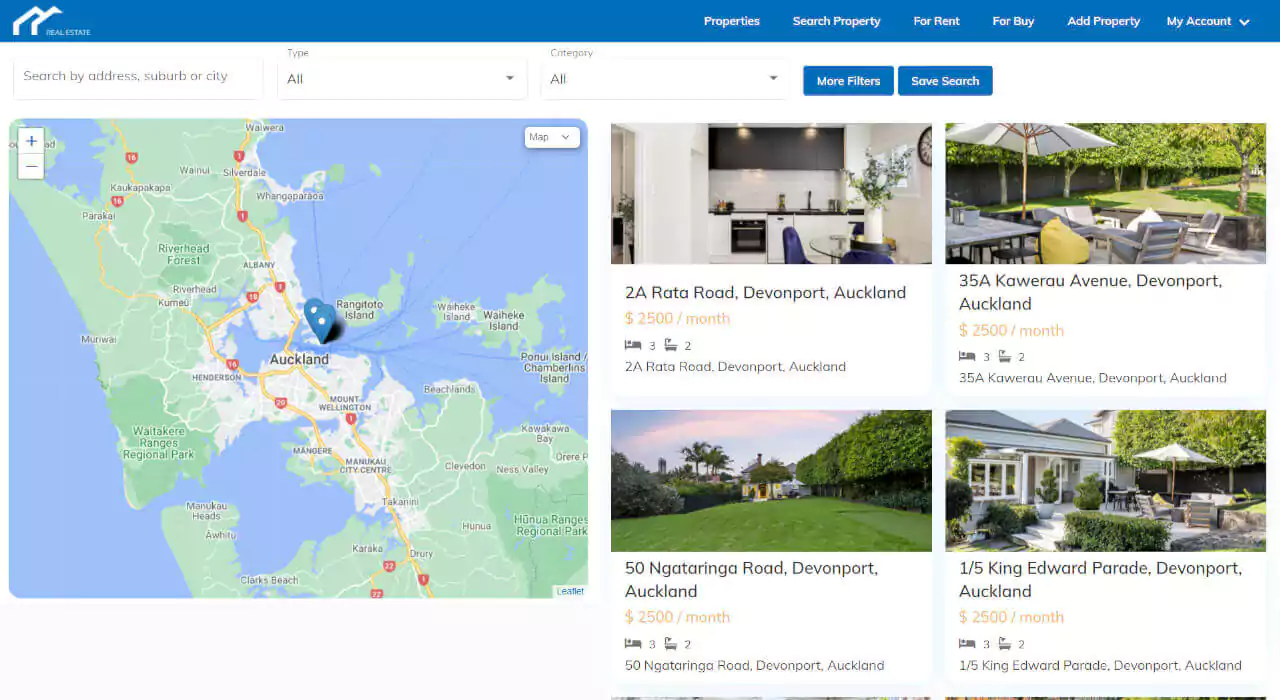Click the Auckland city label on the map

point(299,360)
